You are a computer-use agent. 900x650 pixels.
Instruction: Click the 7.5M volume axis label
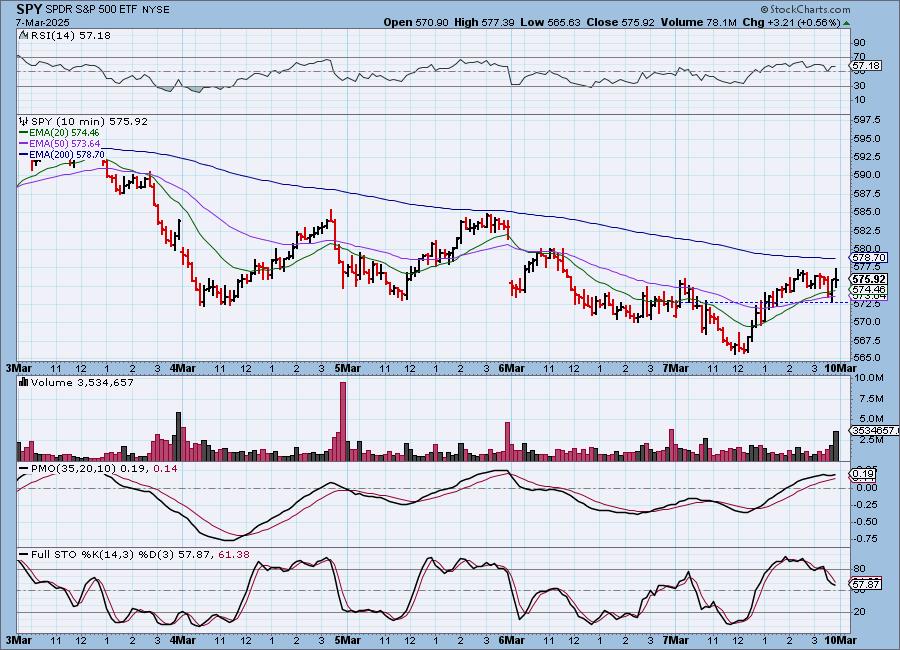click(x=871, y=398)
